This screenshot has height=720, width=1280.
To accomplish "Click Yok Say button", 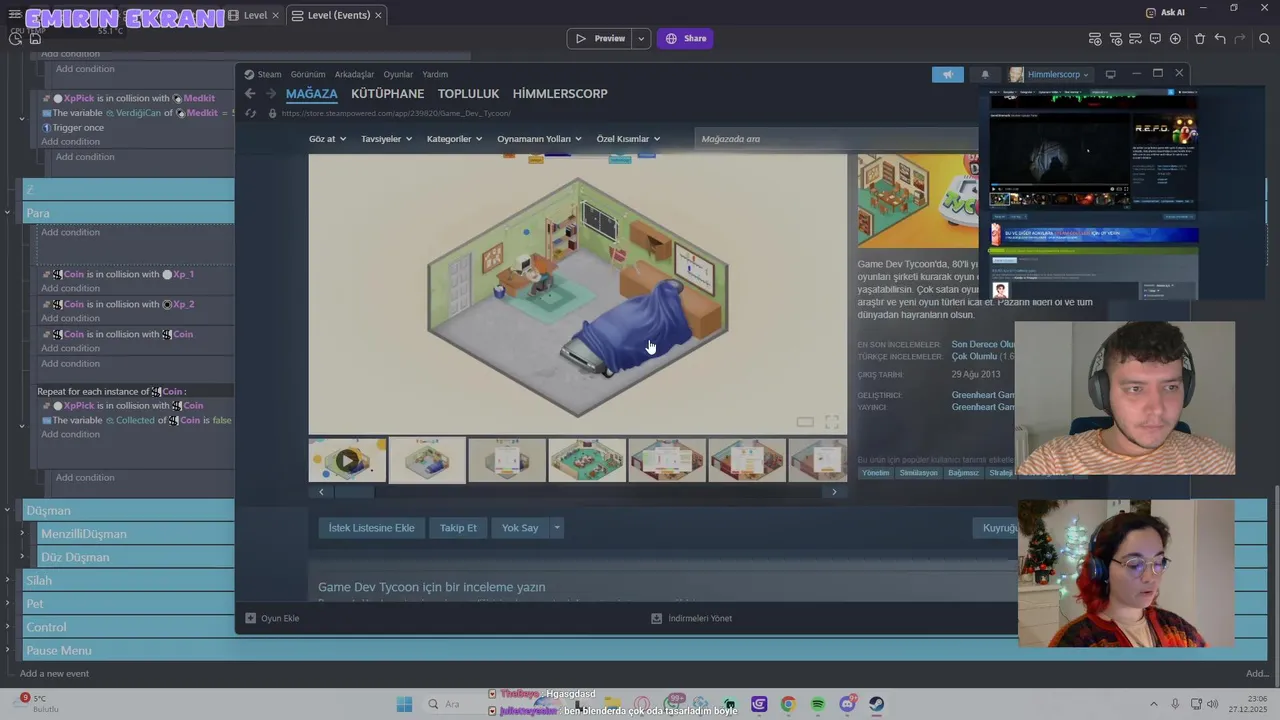I will tap(520, 528).
